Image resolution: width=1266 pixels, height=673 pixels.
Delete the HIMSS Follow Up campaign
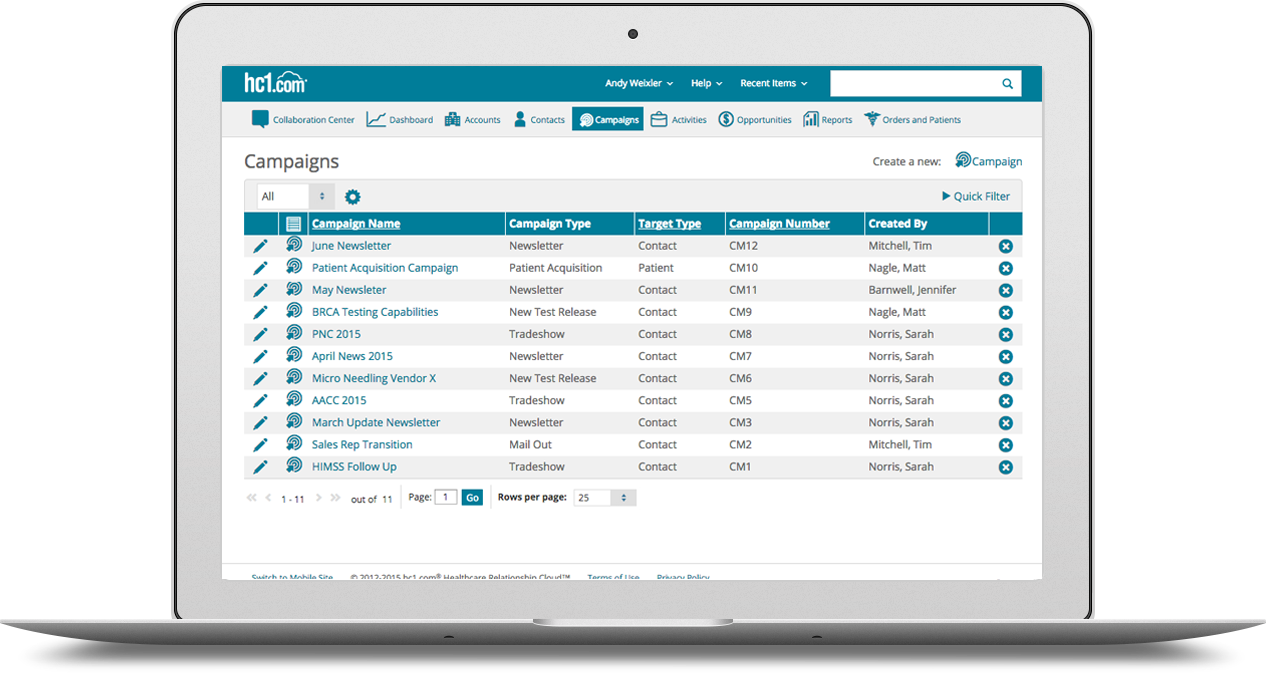click(x=1005, y=467)
